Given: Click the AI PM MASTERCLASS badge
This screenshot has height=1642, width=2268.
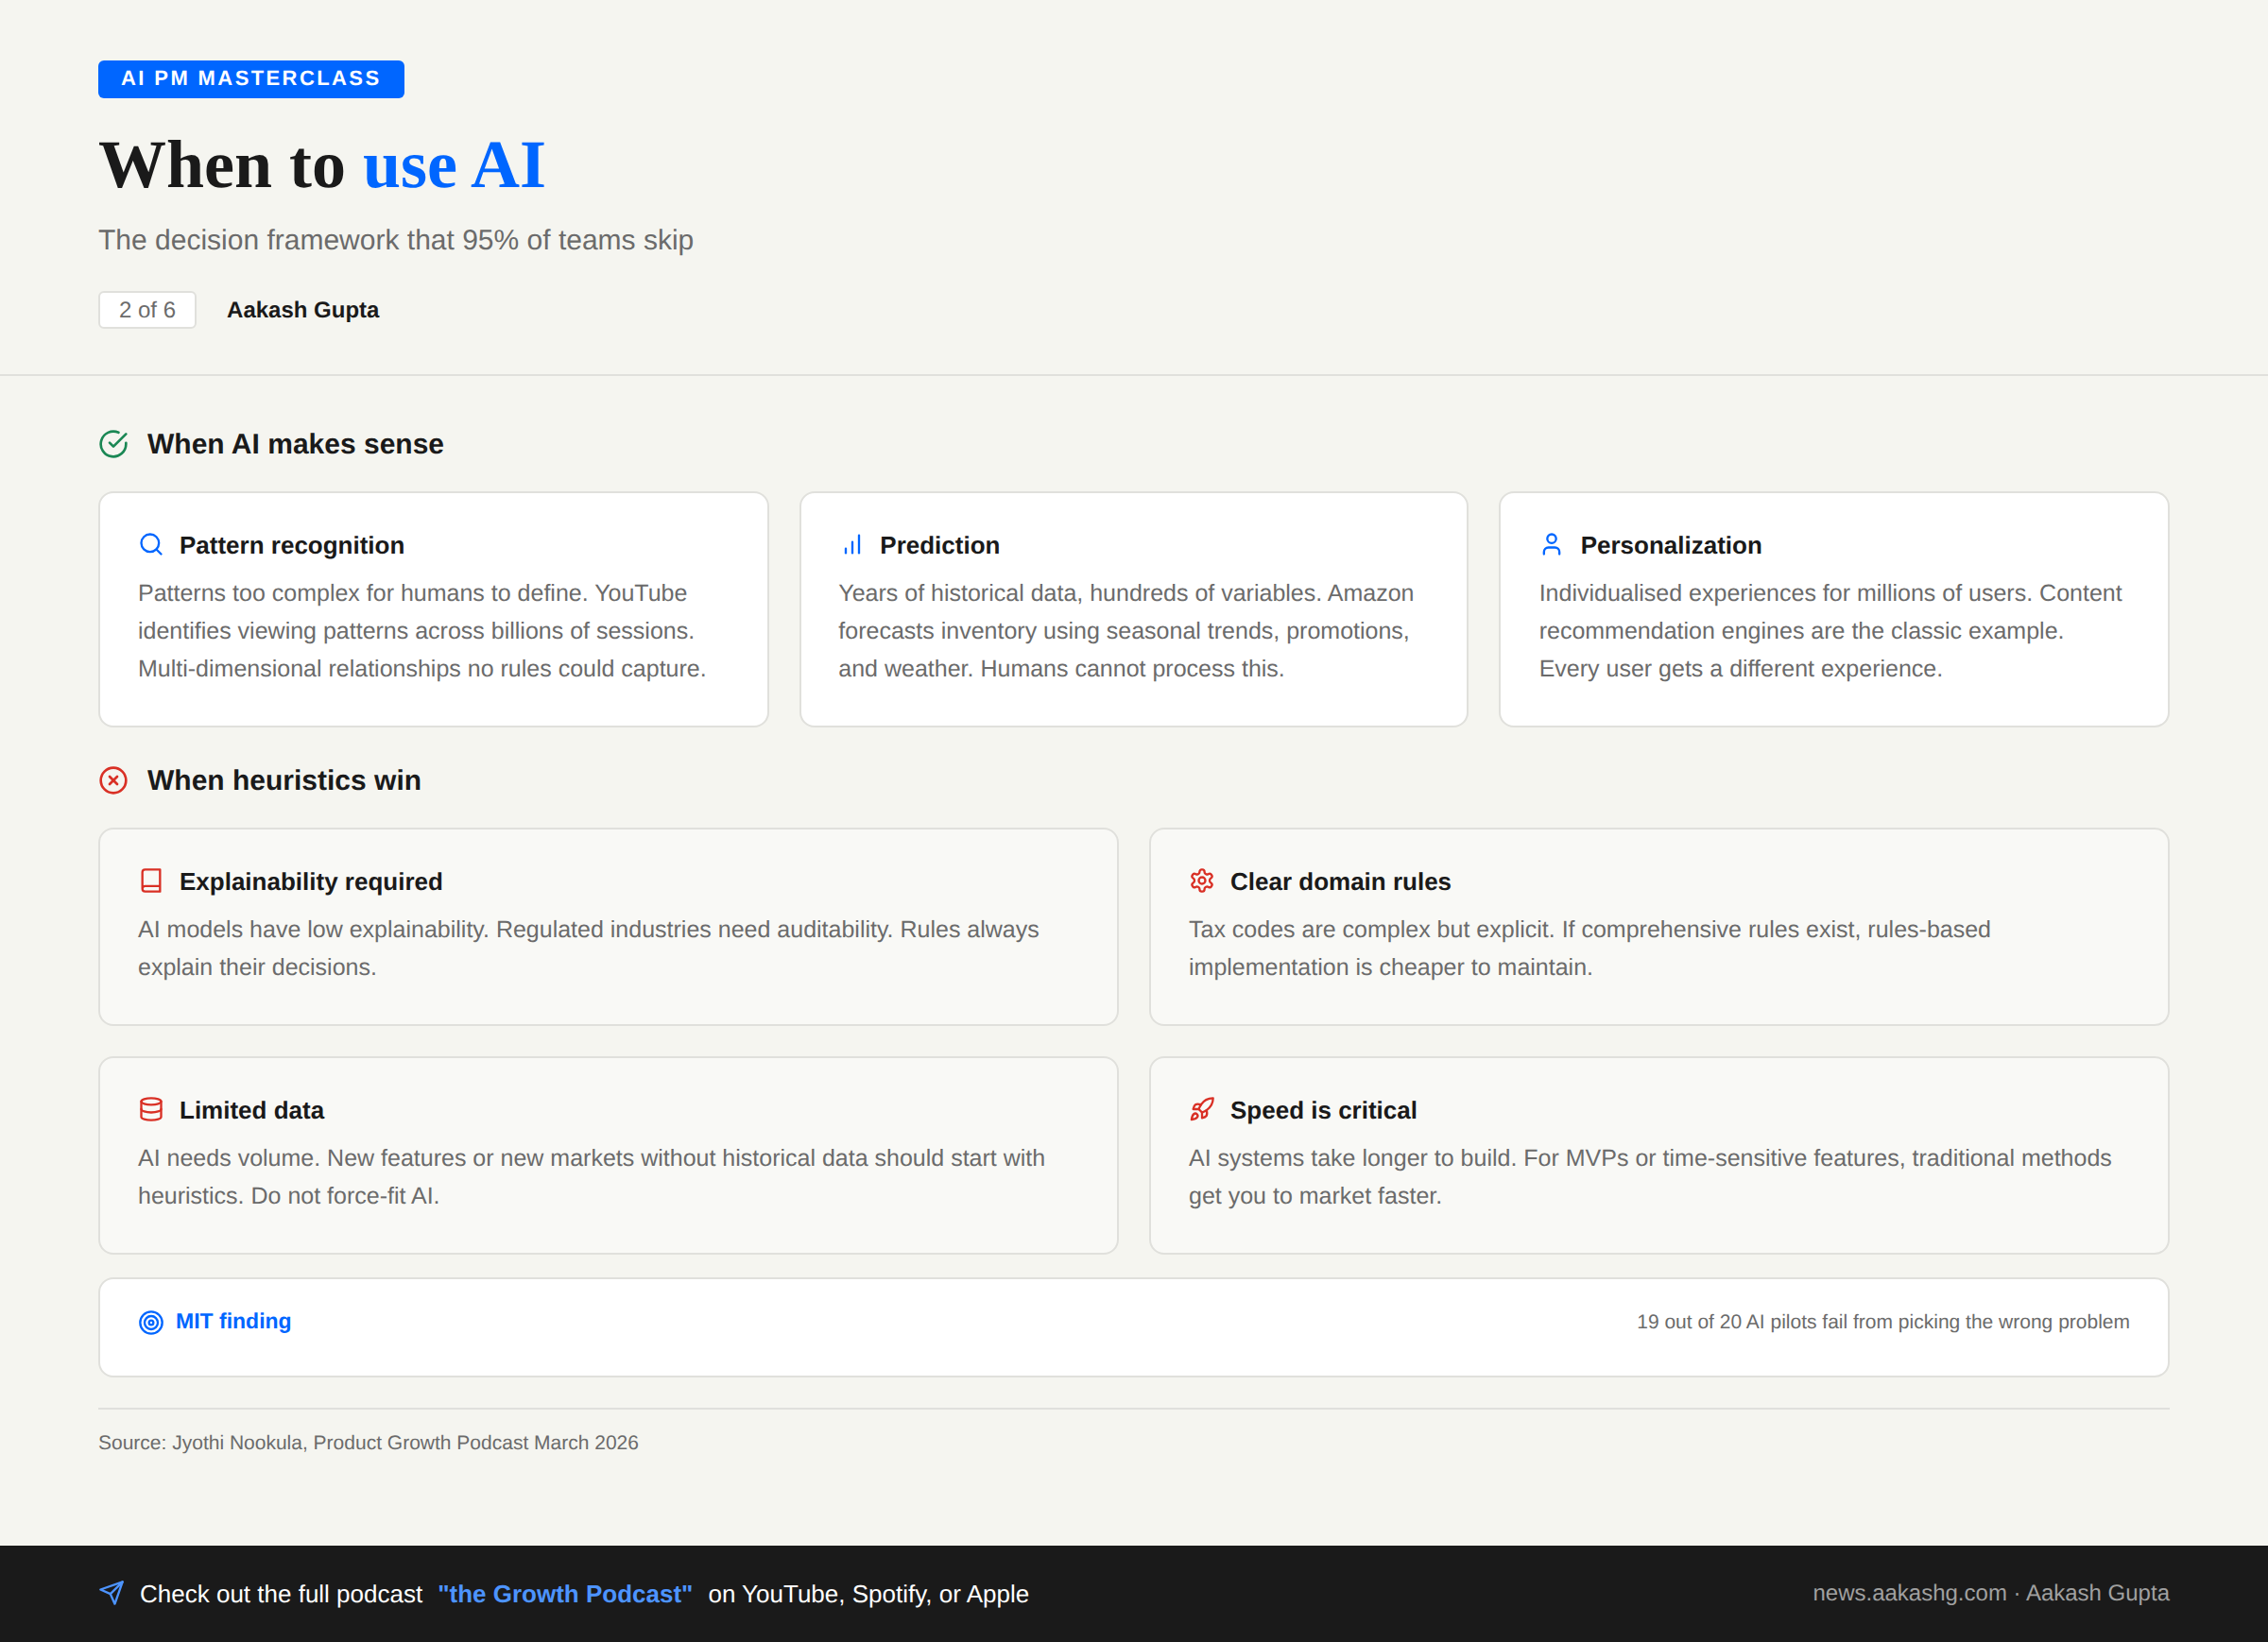Looking at the screenshot, I should (251, 79).
